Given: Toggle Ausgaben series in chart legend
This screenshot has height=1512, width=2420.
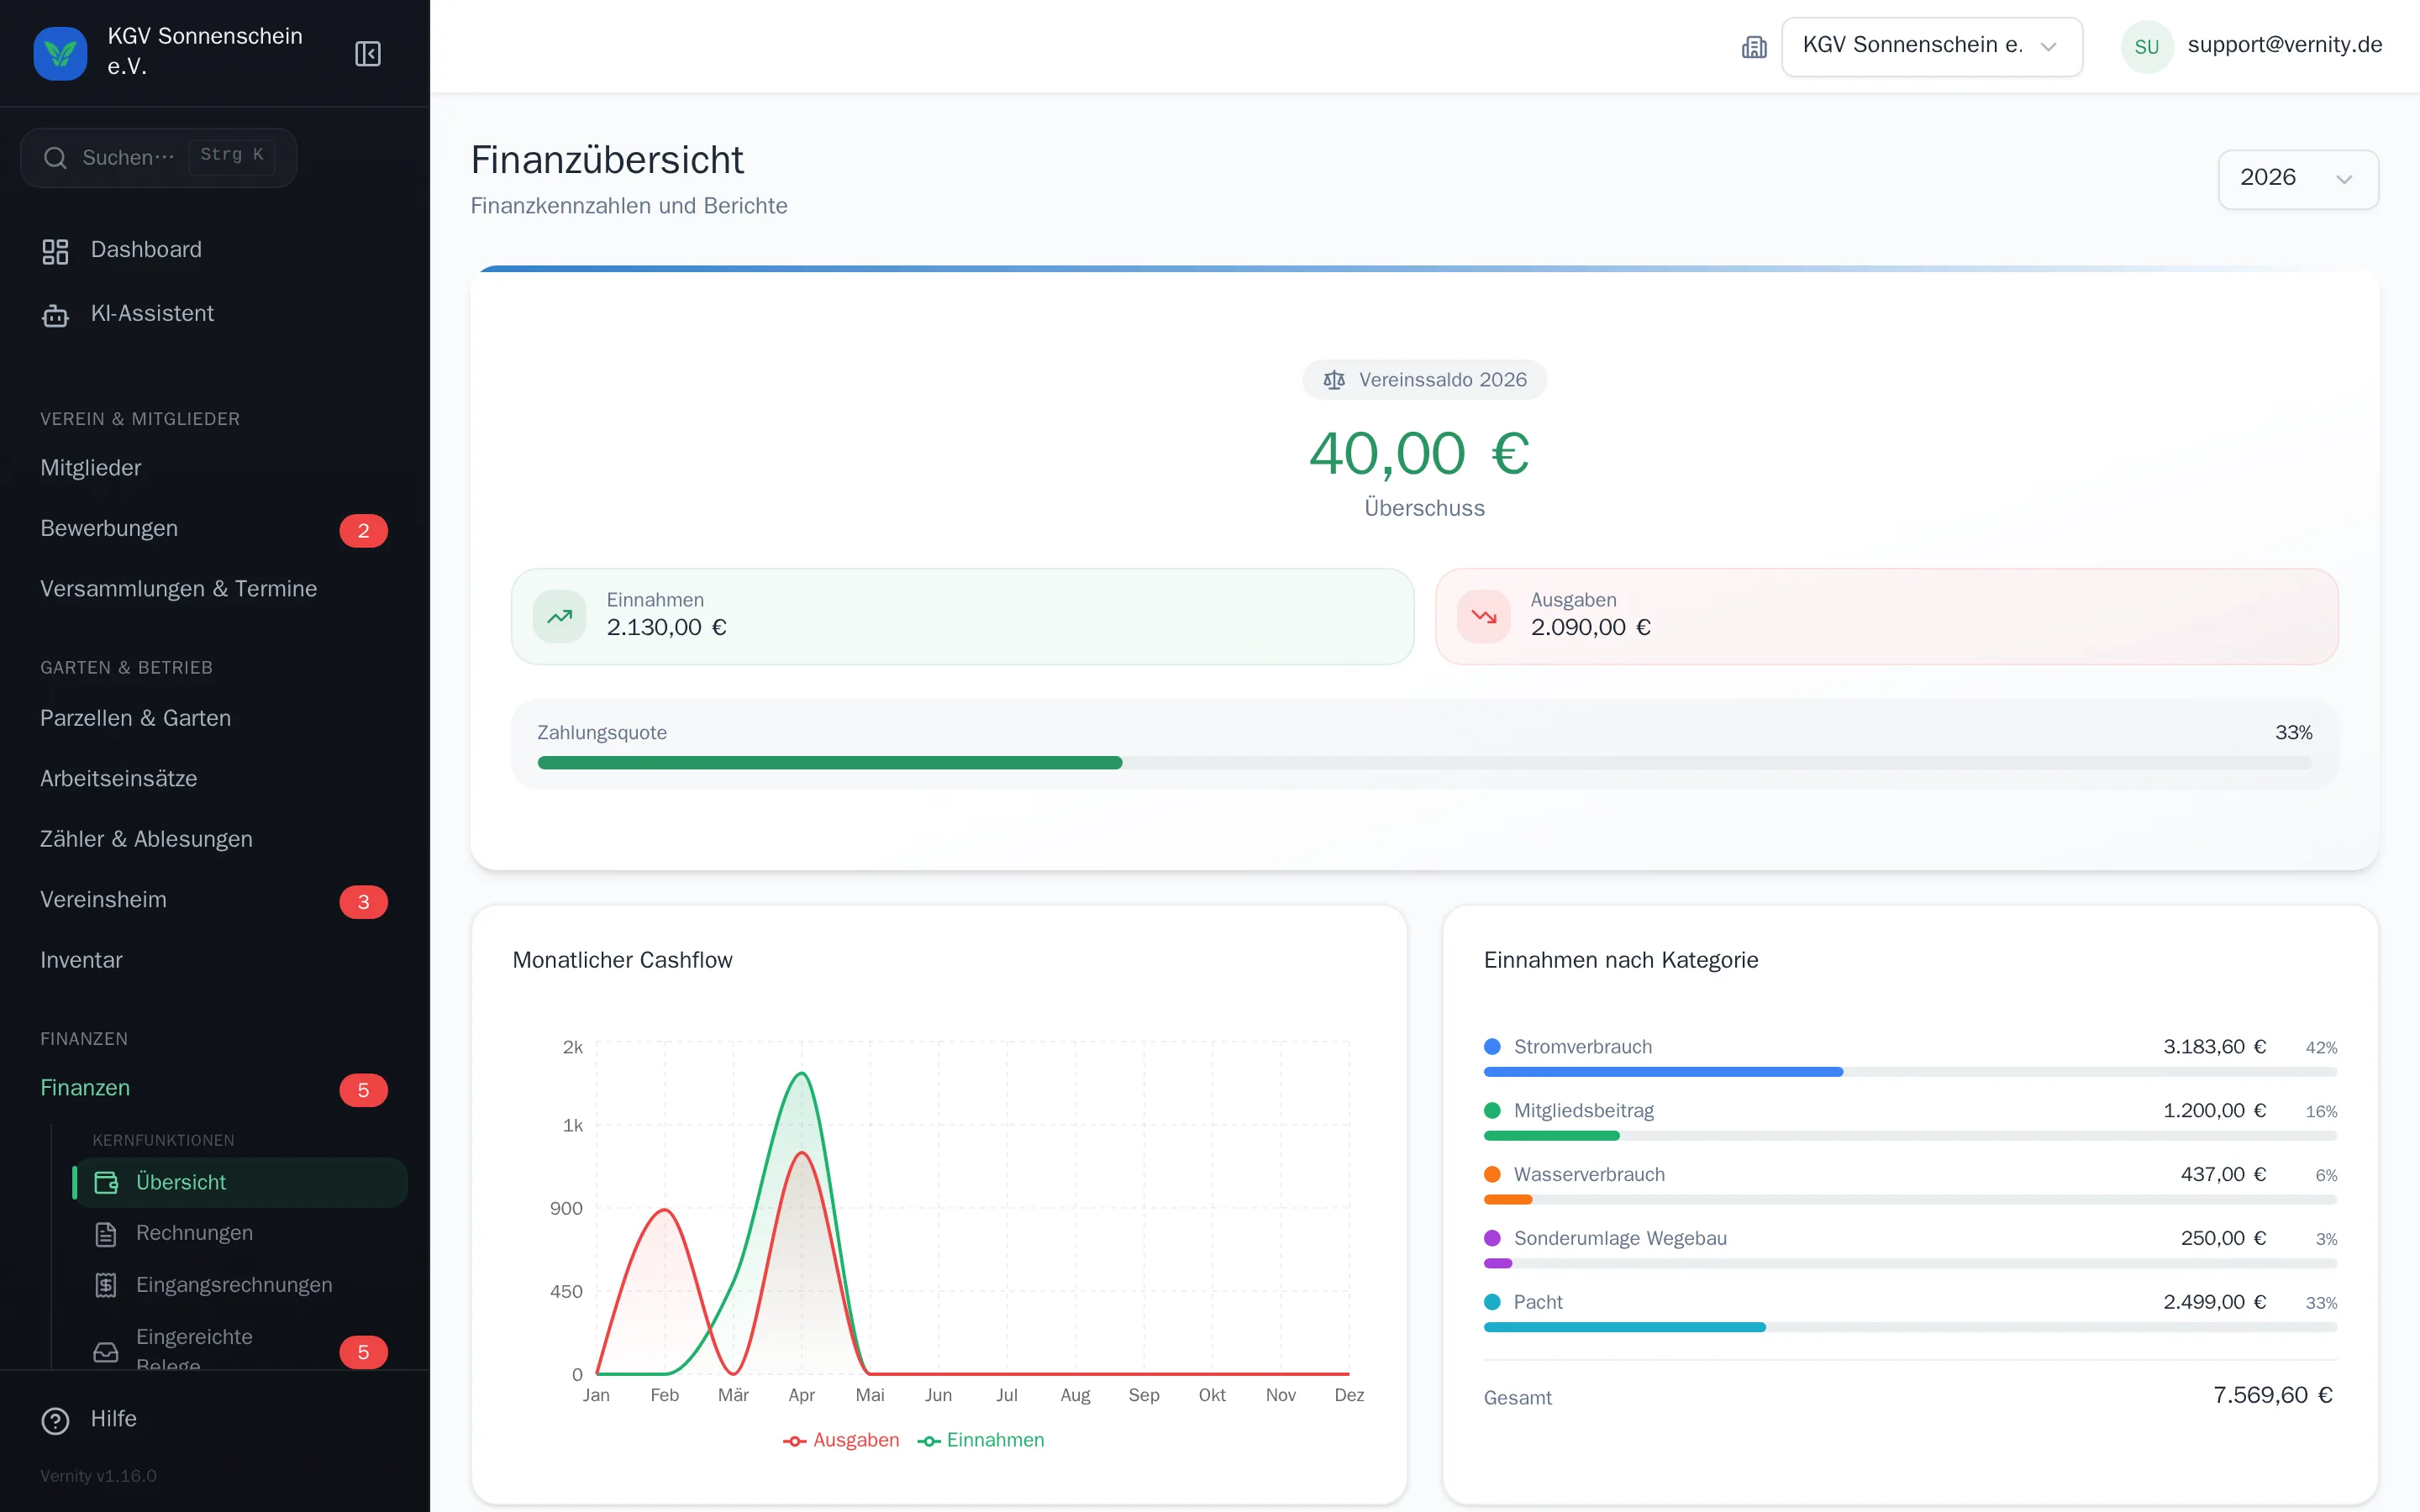Looking at the screenshot, I should 841,1440.
